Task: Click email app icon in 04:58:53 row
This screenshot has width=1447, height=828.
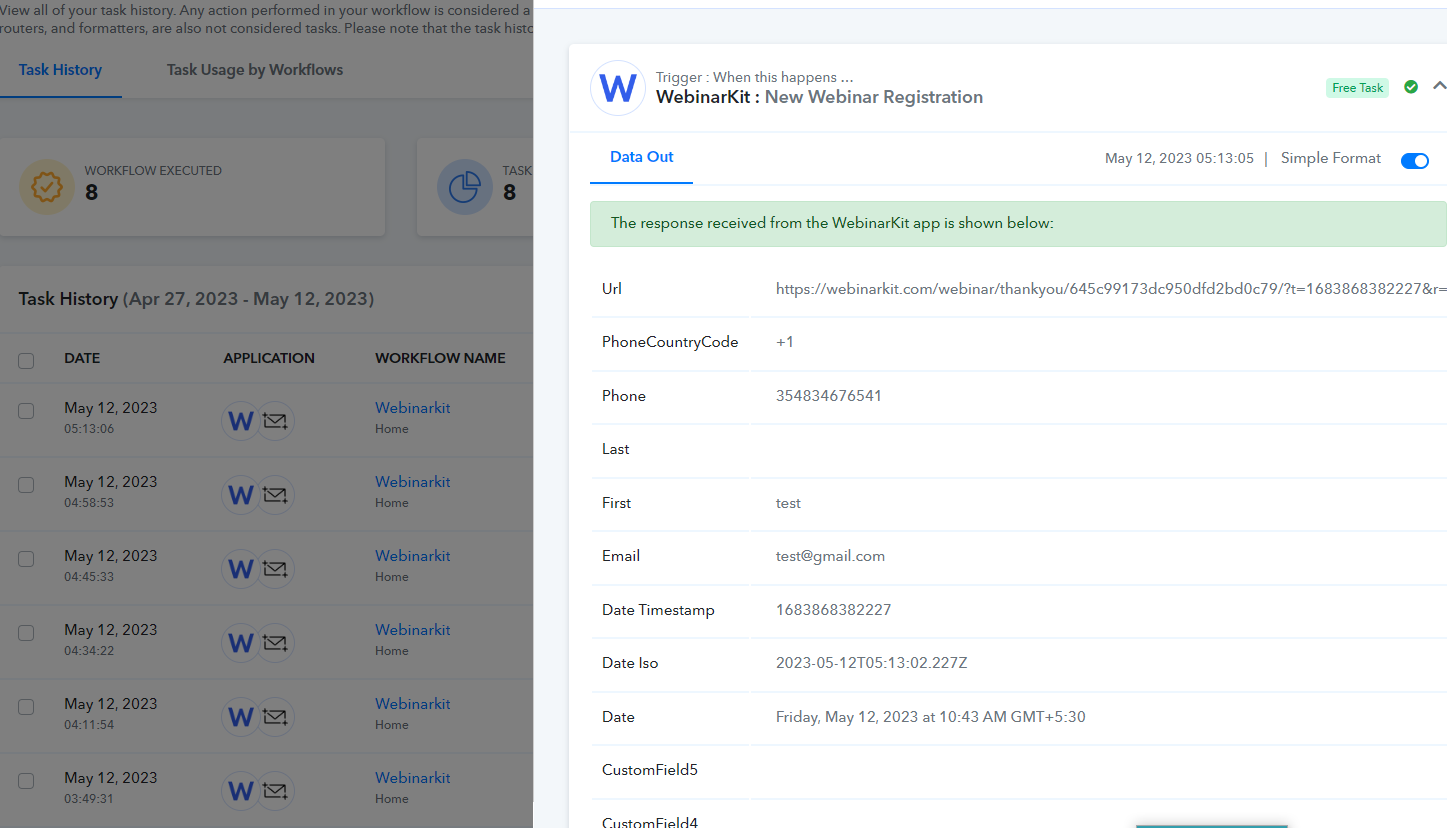Action: 275,495
